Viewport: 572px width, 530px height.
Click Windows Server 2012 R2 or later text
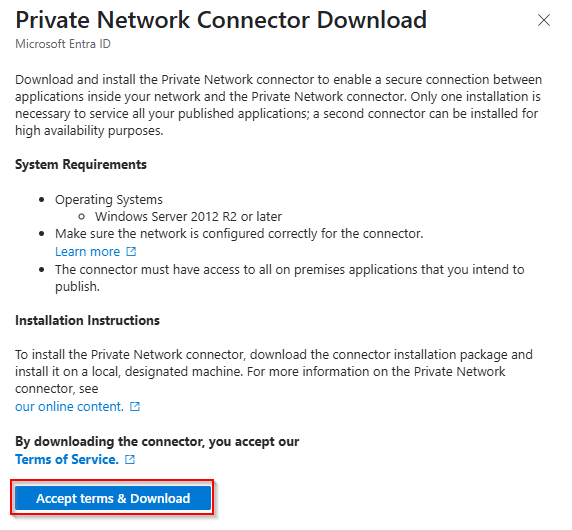(188, 217)
